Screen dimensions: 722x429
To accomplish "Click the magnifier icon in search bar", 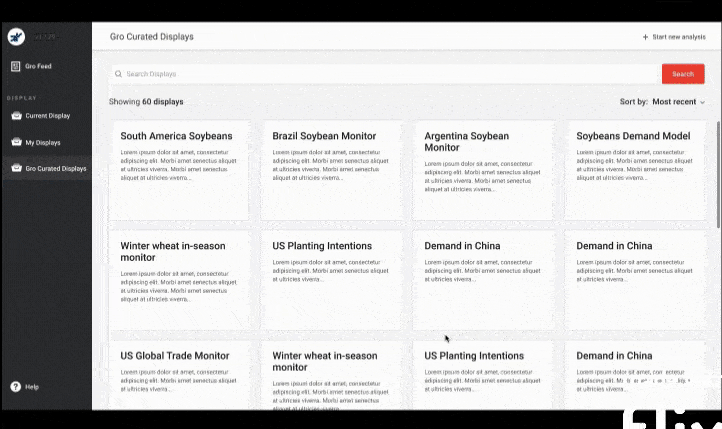I will click(x=118, y=74).
